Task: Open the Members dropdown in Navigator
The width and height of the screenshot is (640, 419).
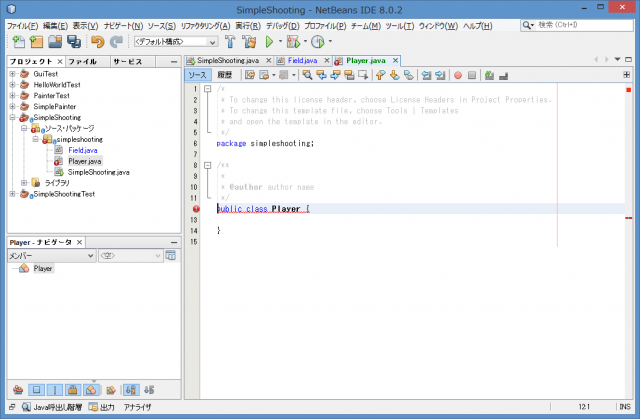Action: coord(51,256)
